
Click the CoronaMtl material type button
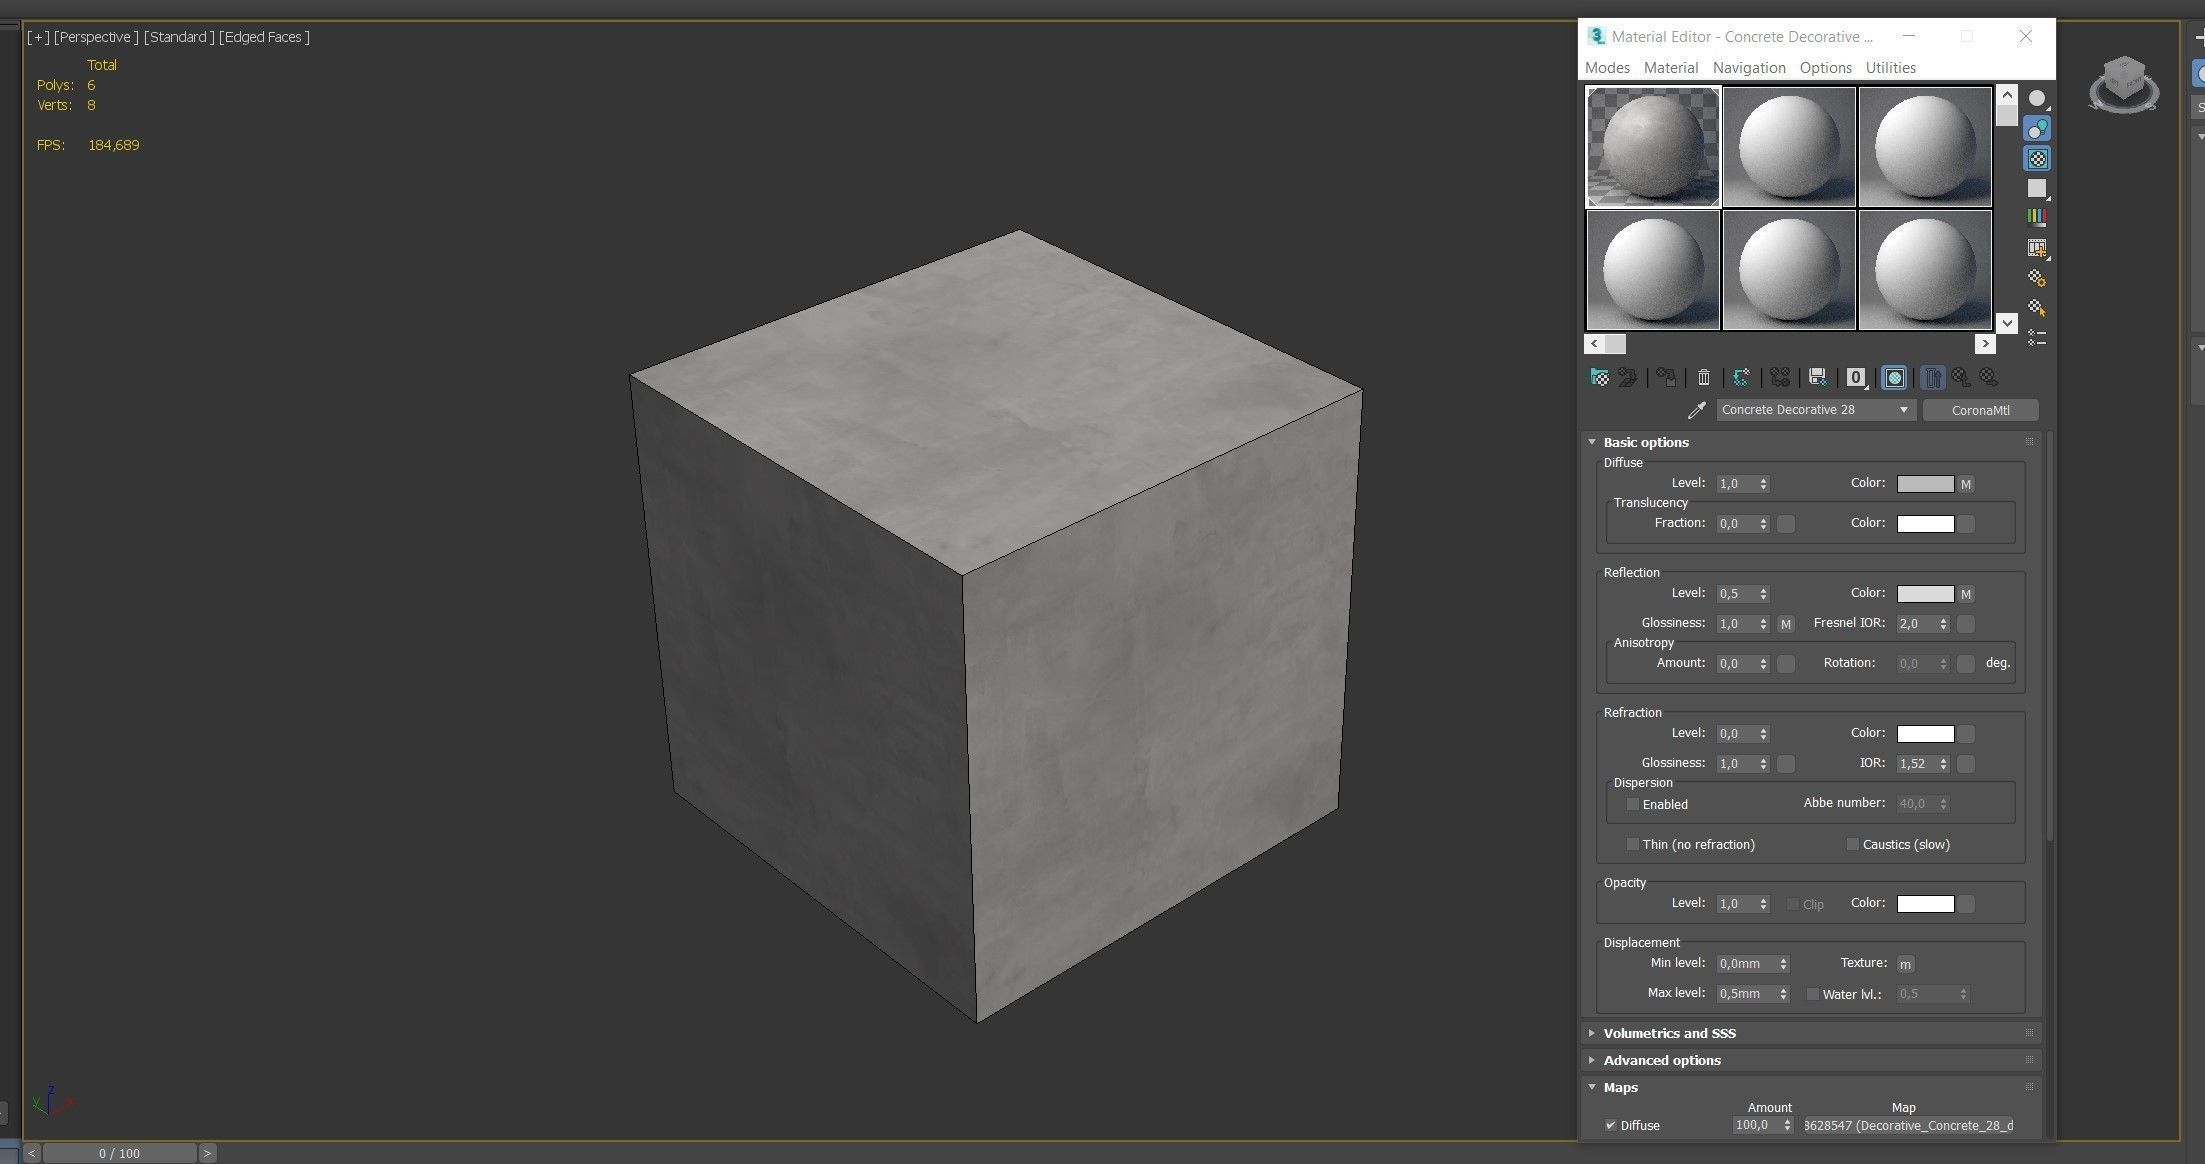pos(1980,410)
